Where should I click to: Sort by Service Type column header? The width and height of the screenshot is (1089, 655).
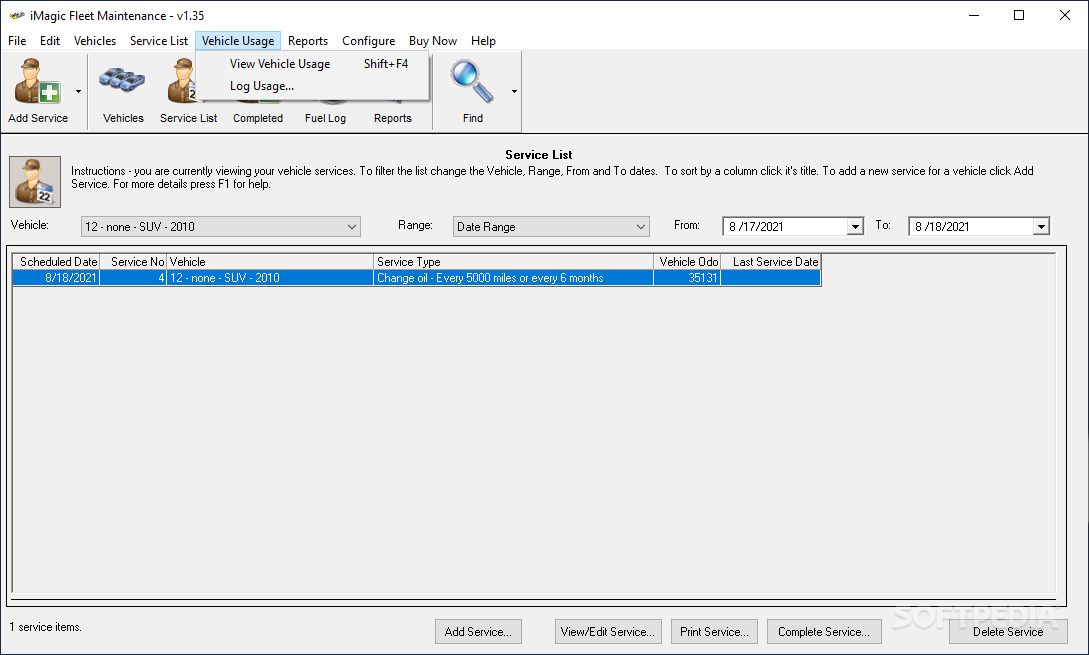[513, 262]
